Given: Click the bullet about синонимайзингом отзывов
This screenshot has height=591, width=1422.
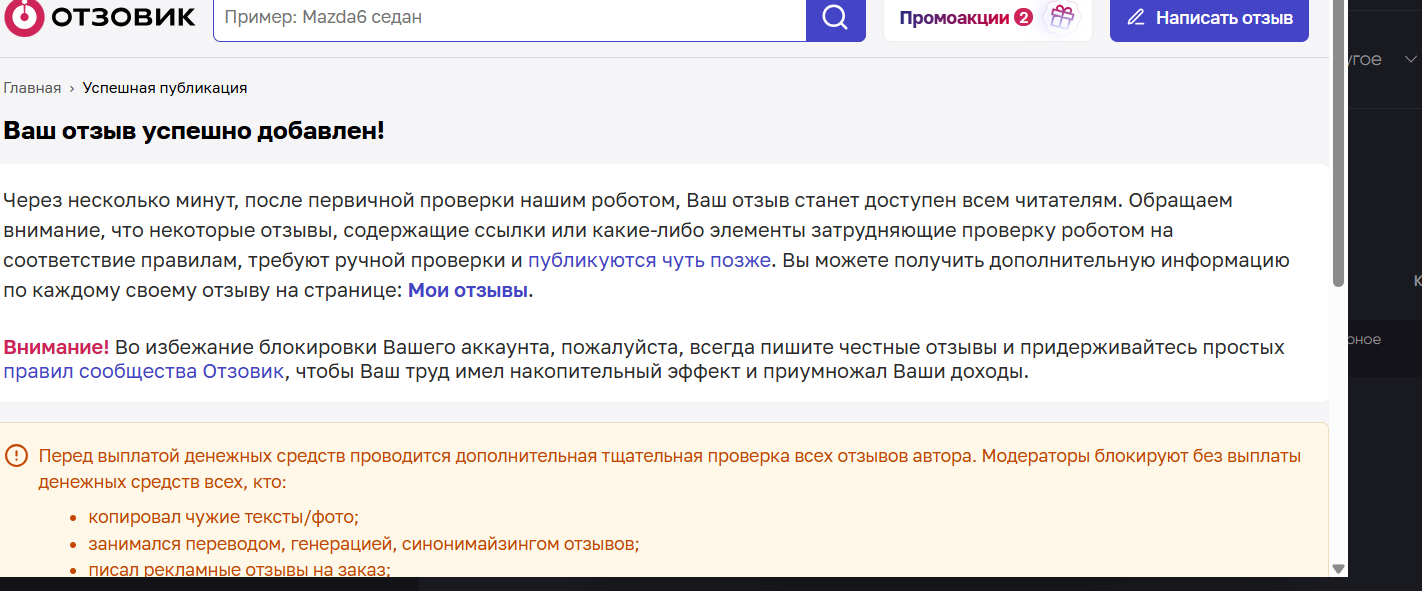Looking at the screenshot, I should coord(364,544).
